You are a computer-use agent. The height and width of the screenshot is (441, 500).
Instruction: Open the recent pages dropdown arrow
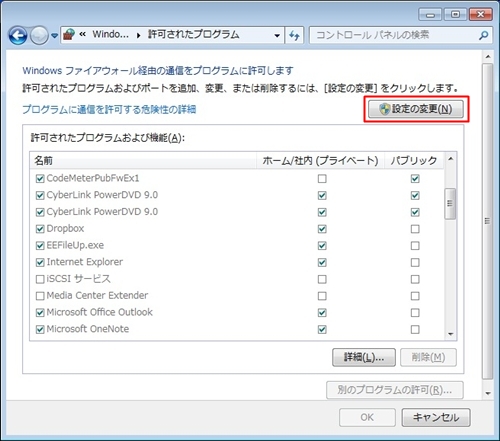(55, 35)
